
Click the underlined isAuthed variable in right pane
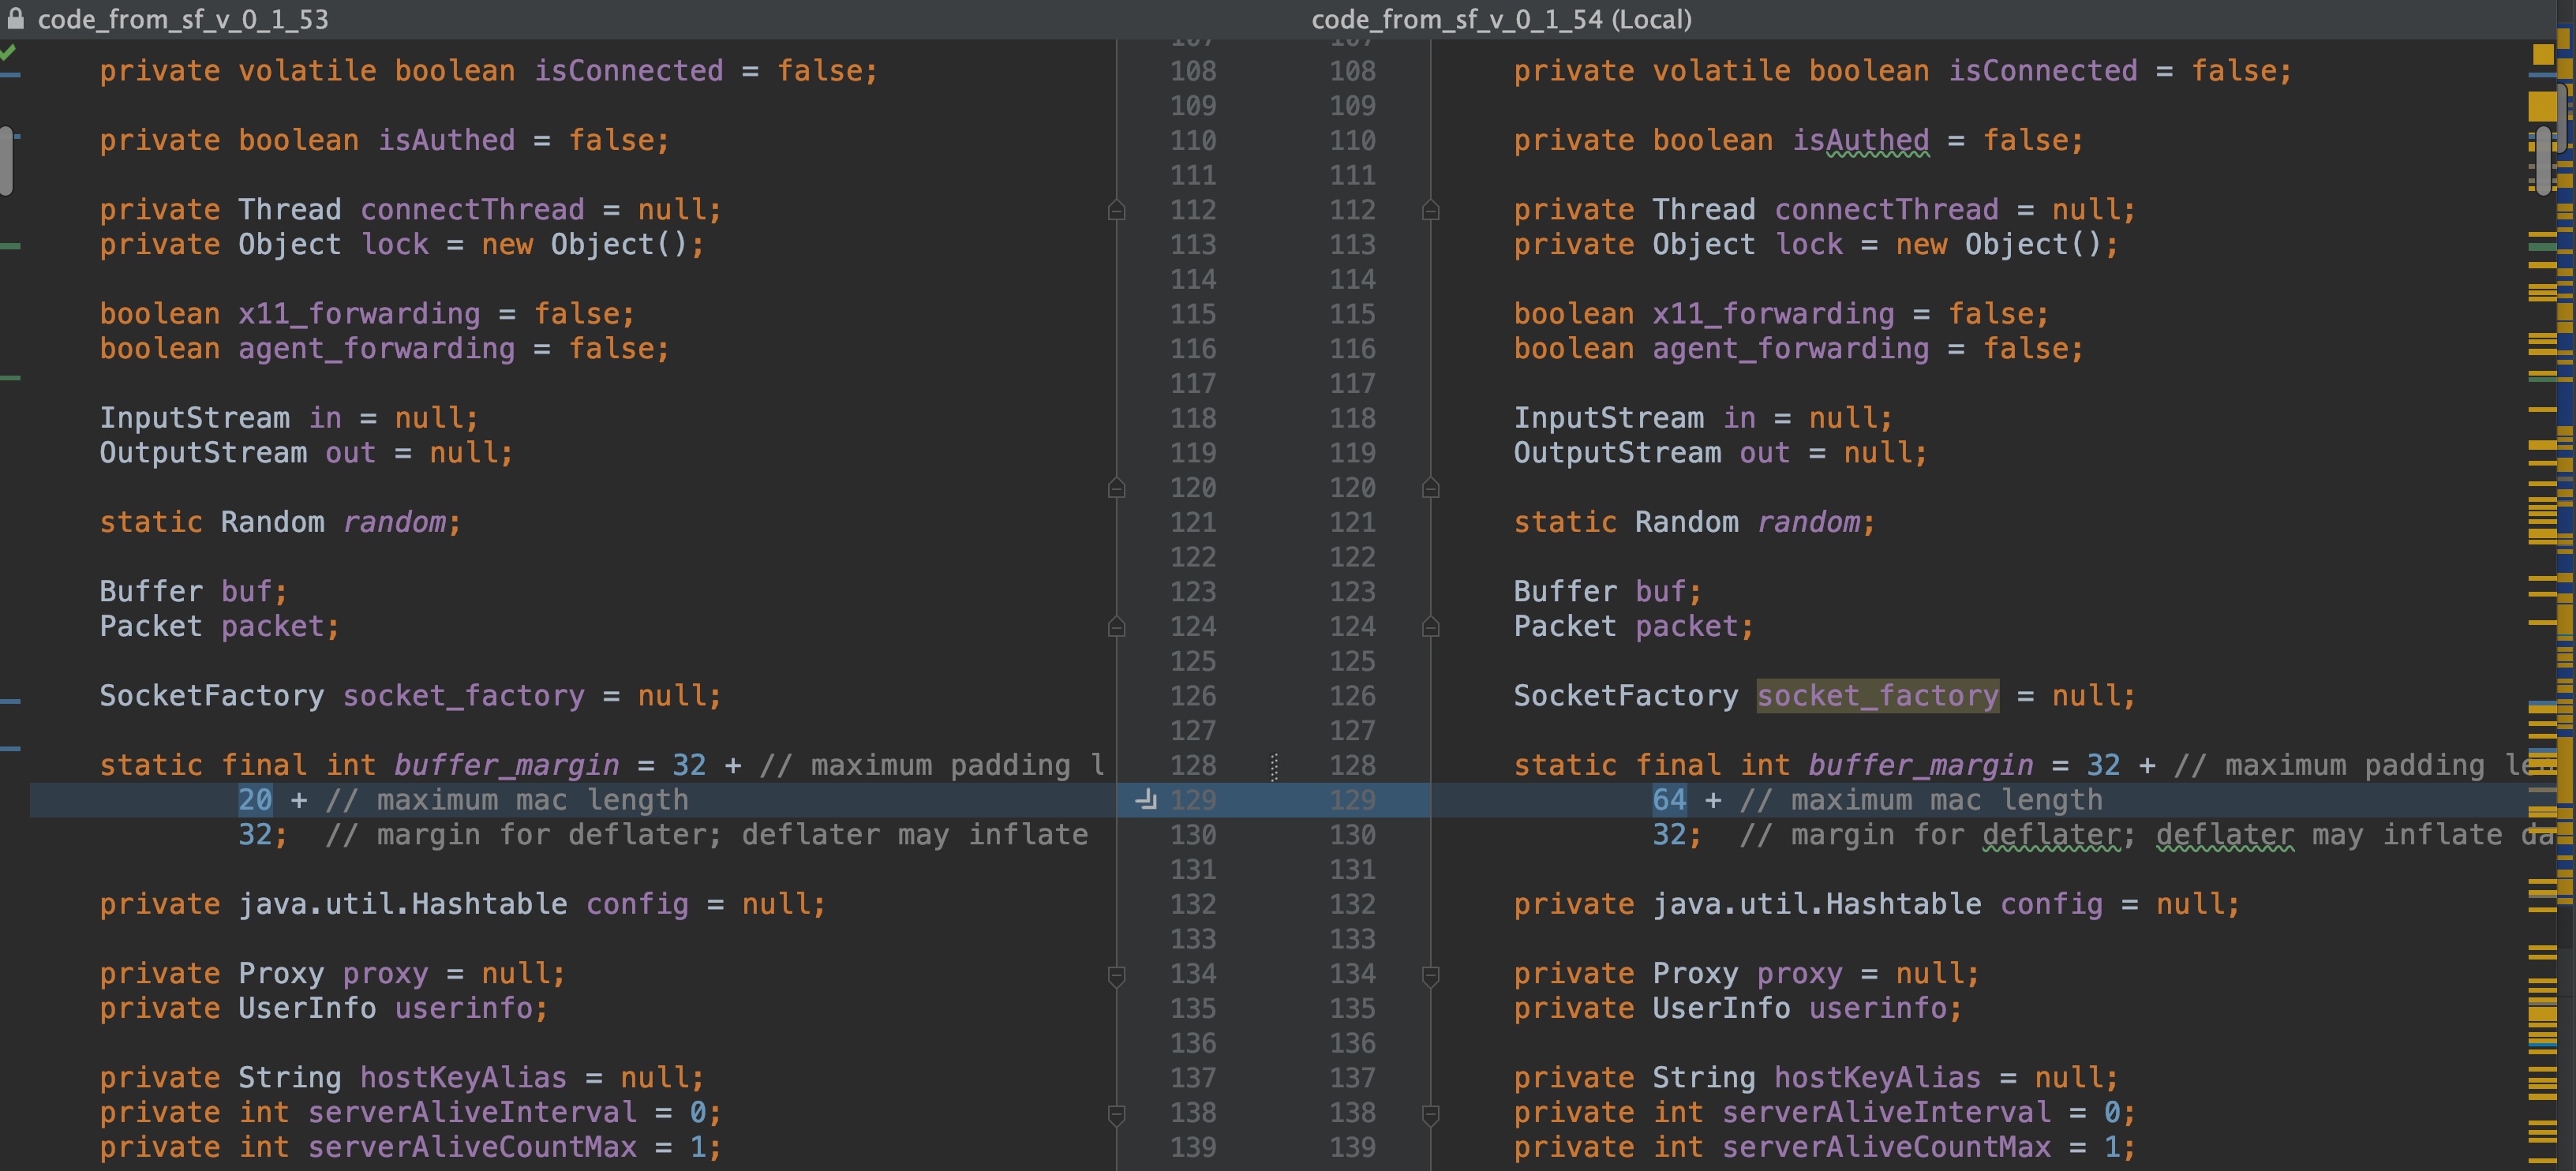[1860, 140]
